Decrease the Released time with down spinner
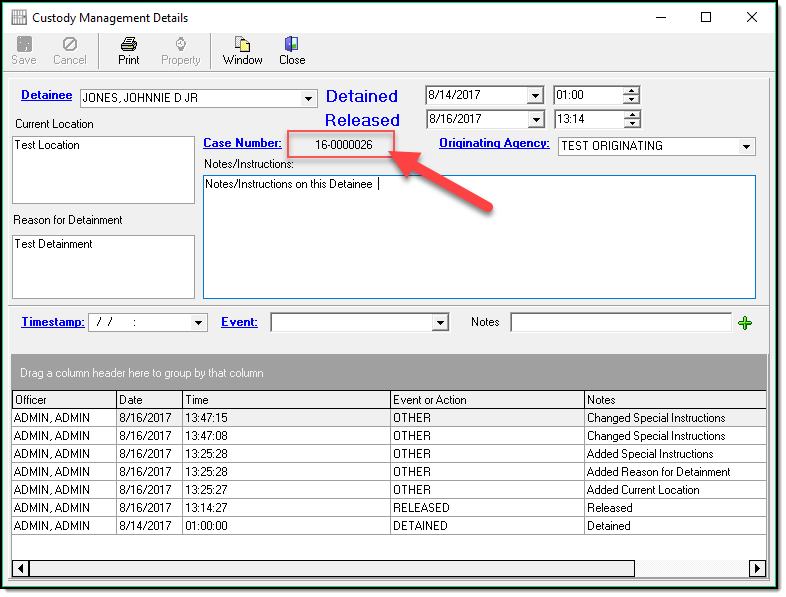The image size is (786, 597). [631, 124]
